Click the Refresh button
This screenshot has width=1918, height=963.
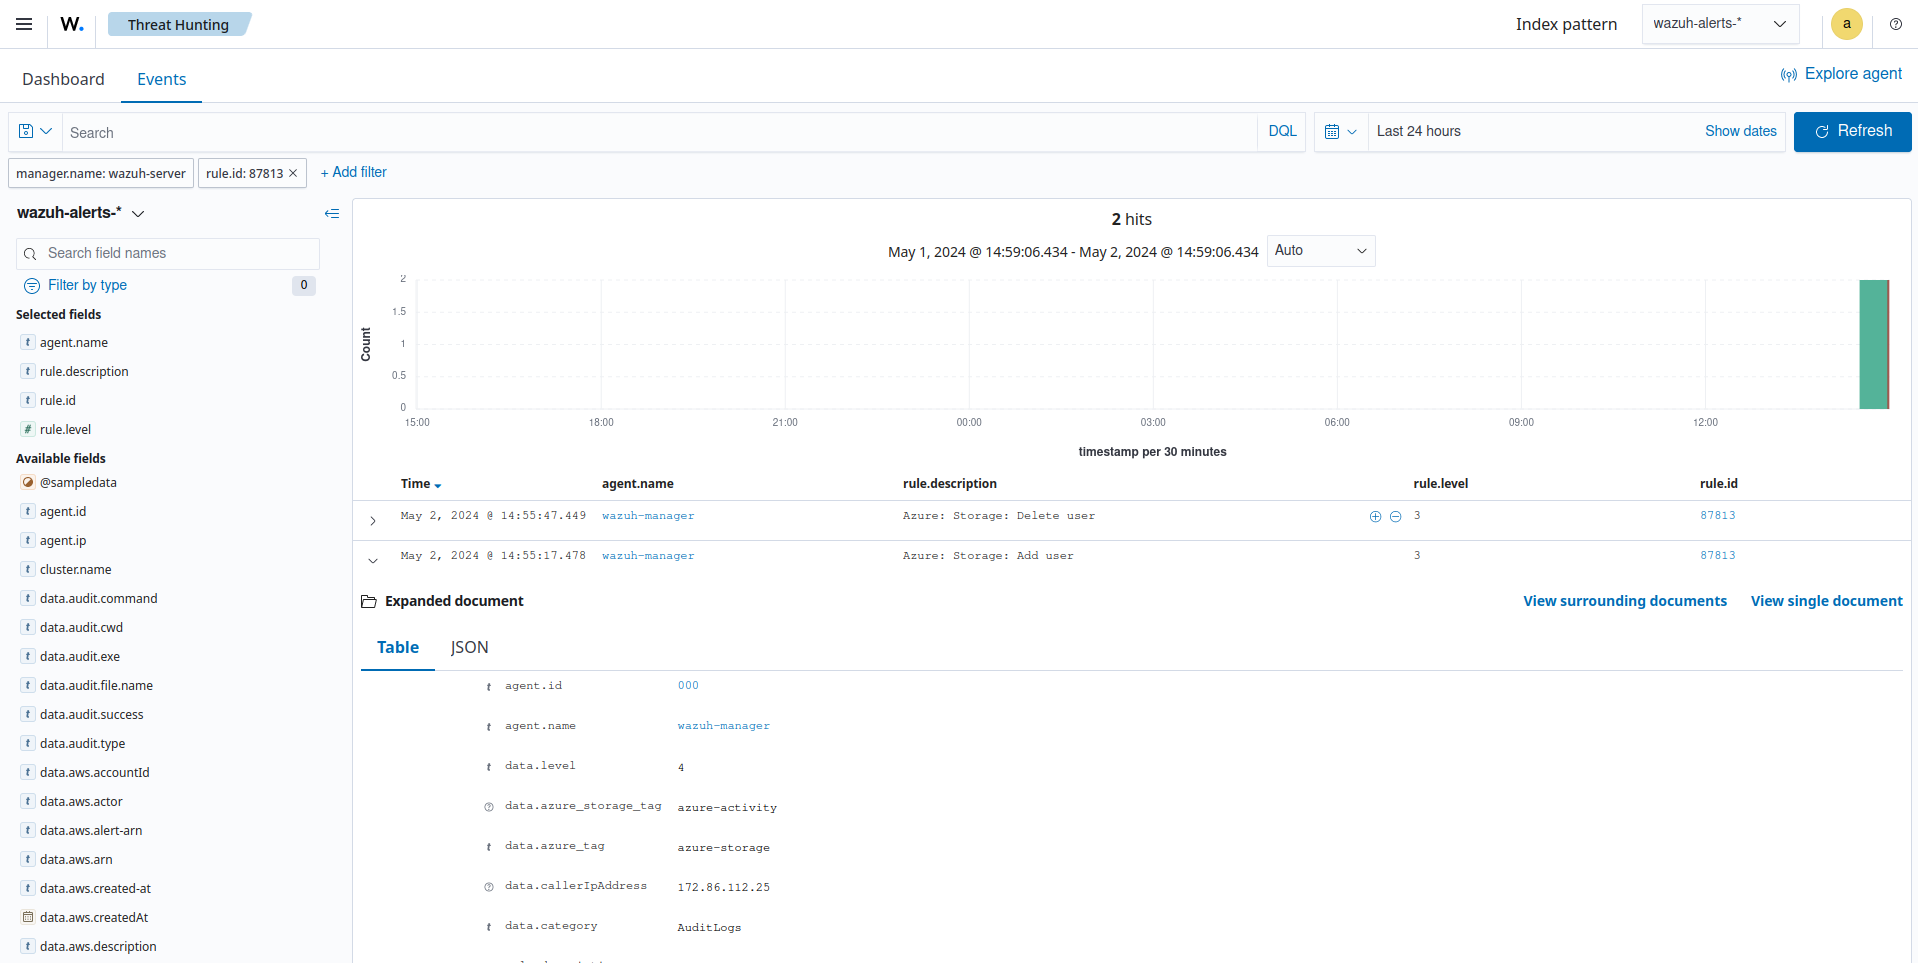click(1852, 132)
